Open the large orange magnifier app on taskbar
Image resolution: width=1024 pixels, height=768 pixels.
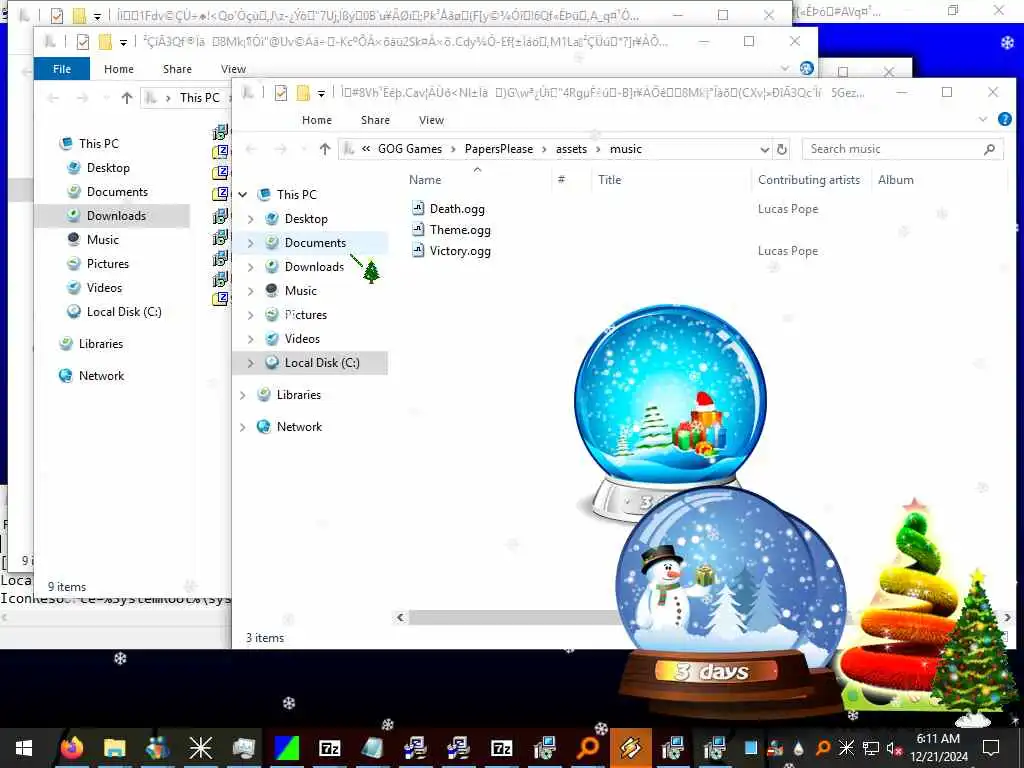point(588,748)
